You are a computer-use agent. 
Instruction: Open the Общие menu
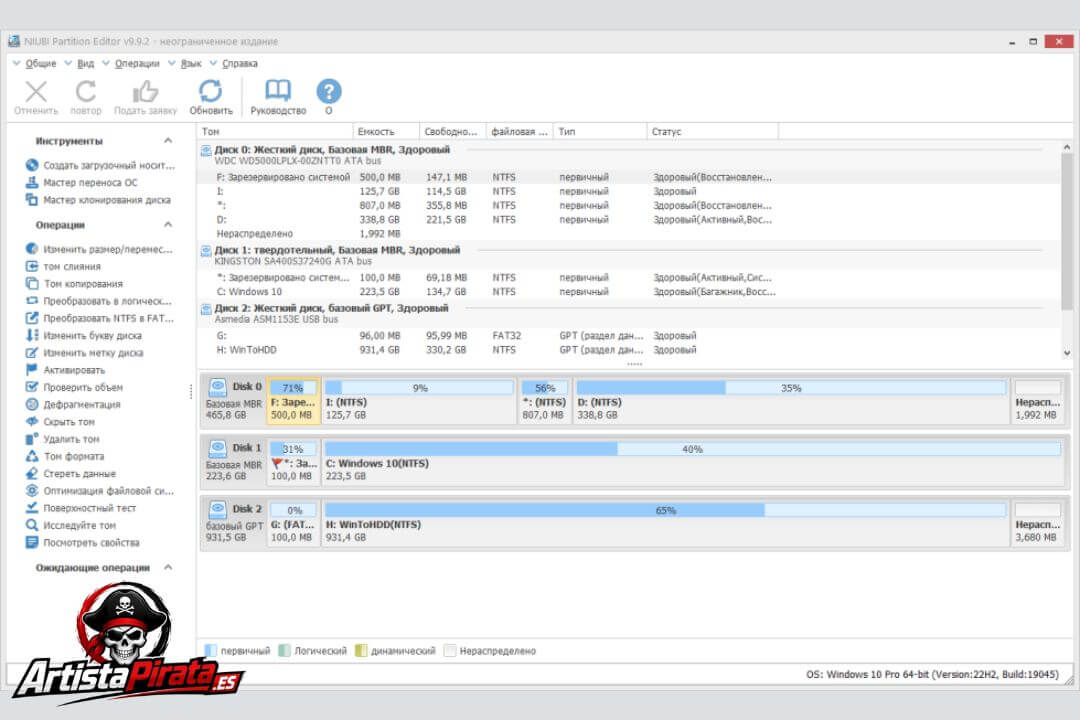point(41,63)
